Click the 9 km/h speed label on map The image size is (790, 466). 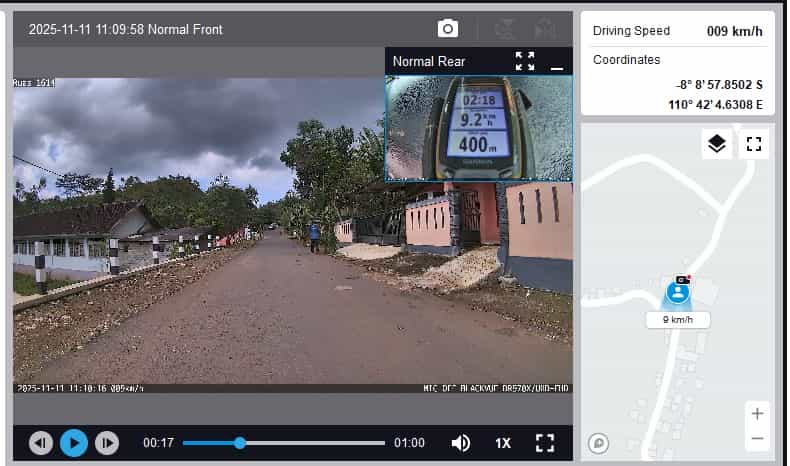point(678,320)
